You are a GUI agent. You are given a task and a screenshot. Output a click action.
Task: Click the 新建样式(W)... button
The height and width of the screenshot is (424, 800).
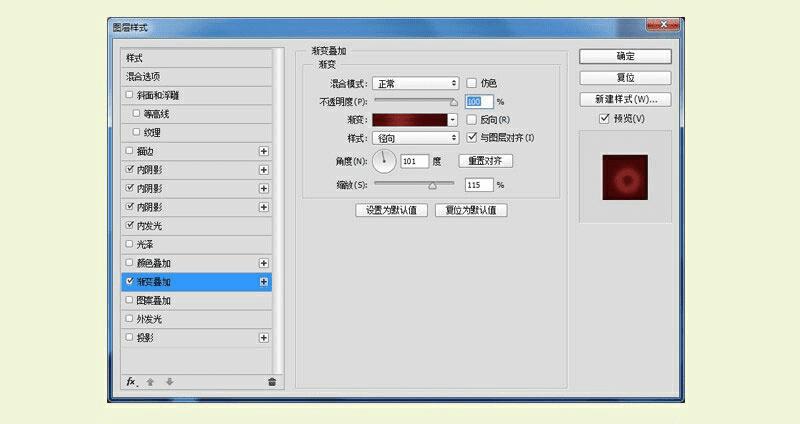click(x=625, y=99)
